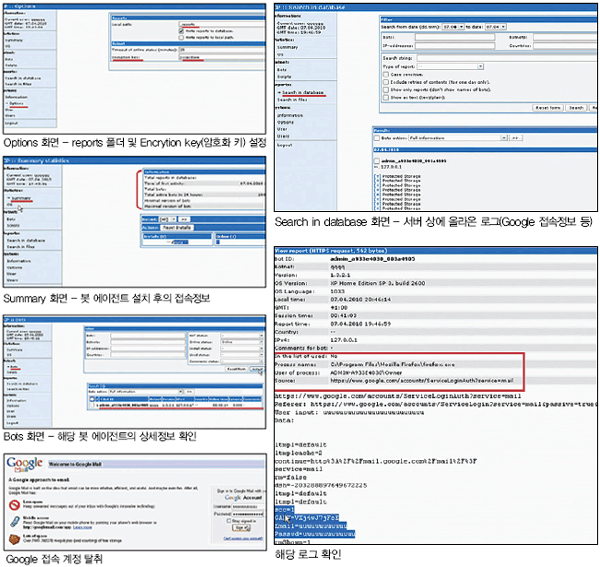The height and width of the screenshot is (567, 600).
Task: Open the Install status dropdown in Bots filter
Action: click(x=242, y=349)
